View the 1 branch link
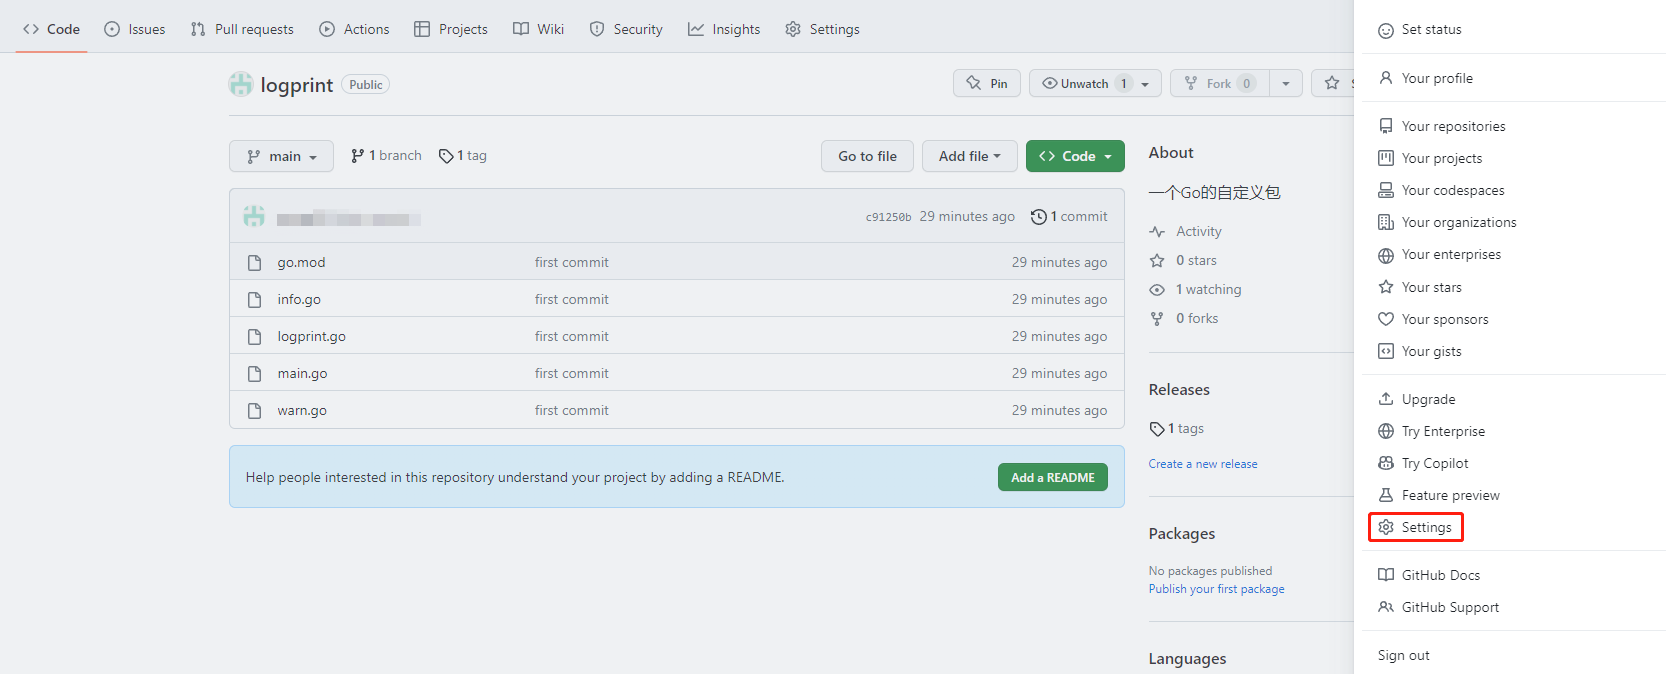Screen dimensions: 1673x674 tap(386, 155)
